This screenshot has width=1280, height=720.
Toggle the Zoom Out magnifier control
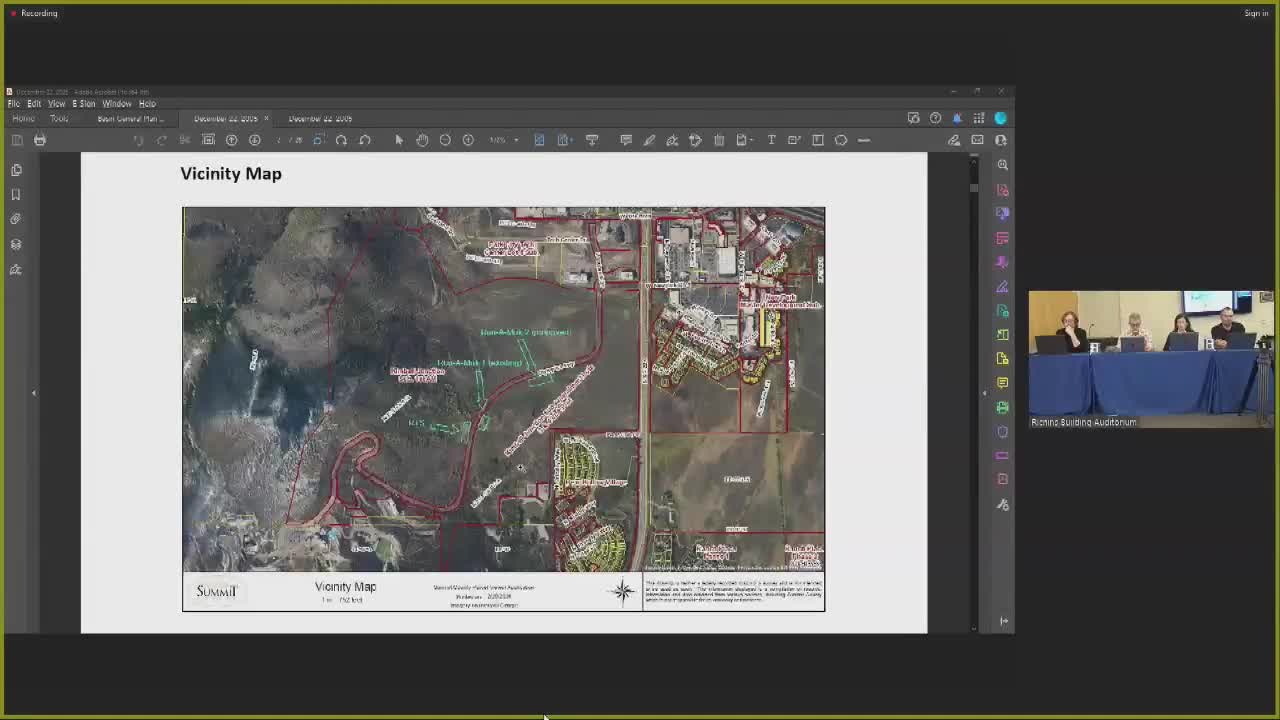(x=445, y=140)
